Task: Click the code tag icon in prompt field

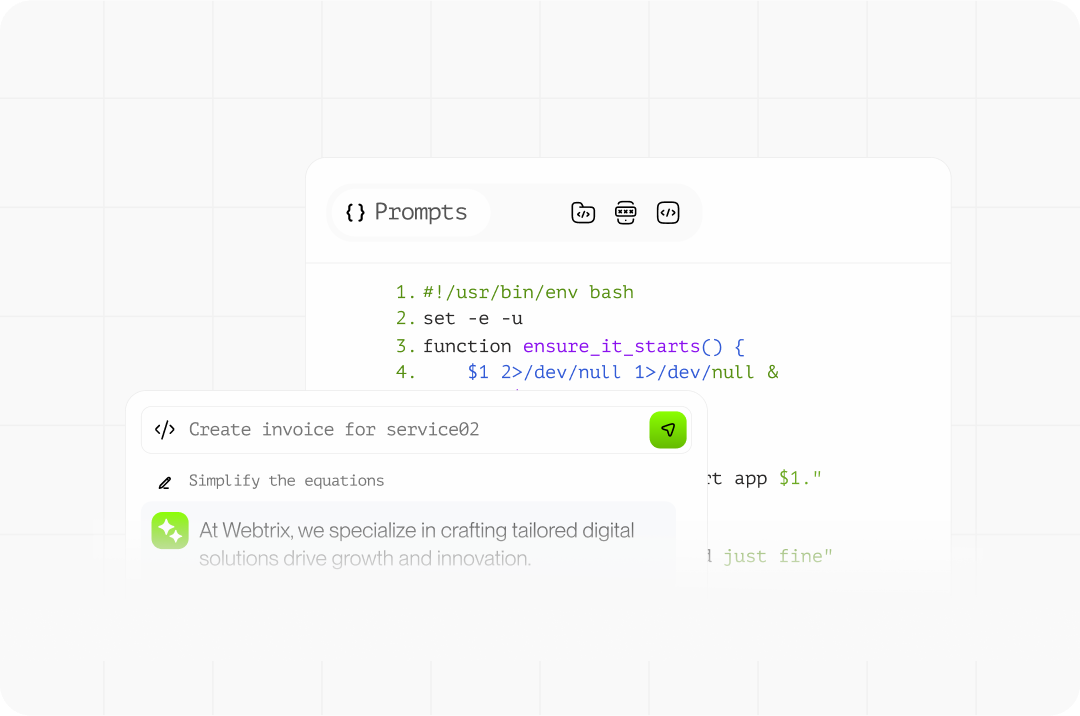Action: pos(165,430)
